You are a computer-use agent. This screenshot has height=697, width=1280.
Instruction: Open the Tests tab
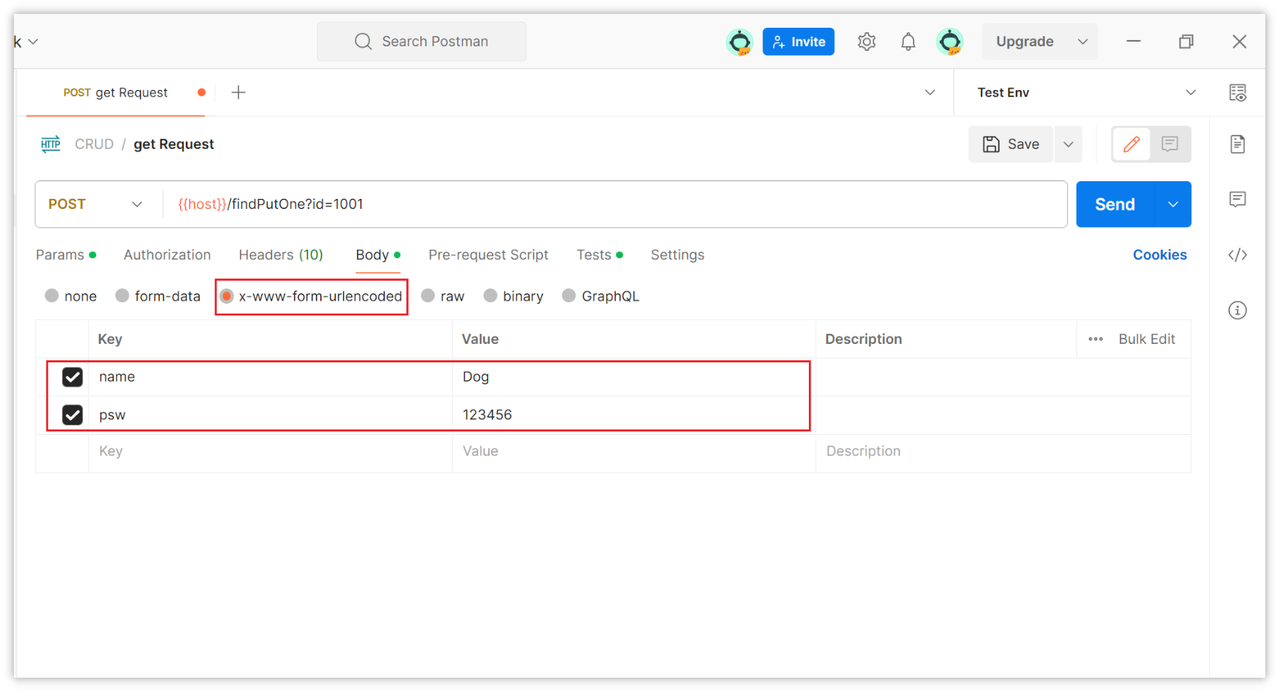pos(600,255)
